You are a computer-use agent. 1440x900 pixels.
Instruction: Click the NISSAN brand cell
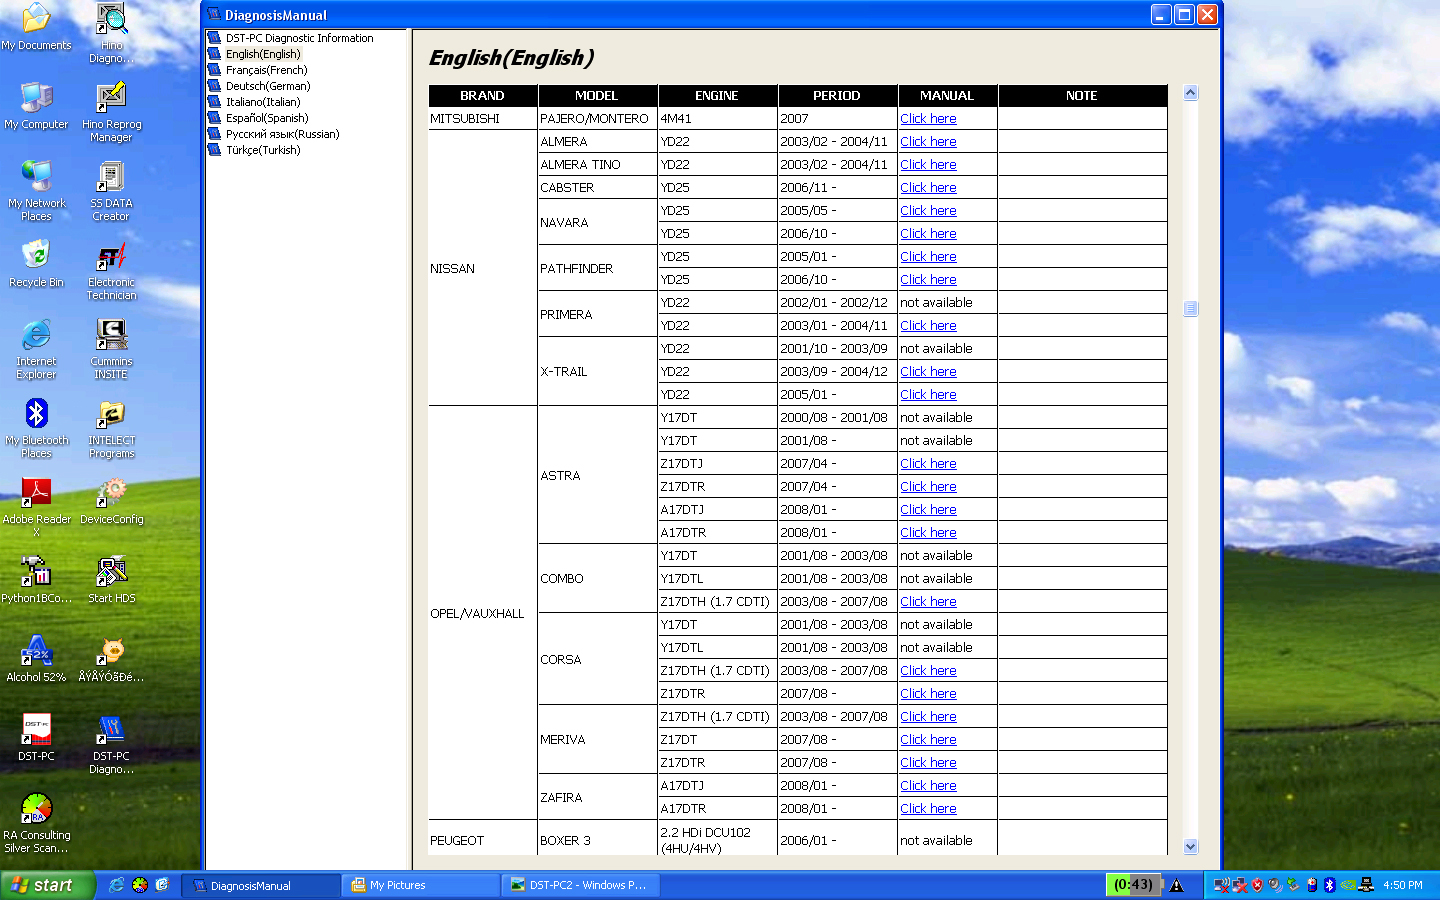pyautogui.click(x=483, y=268)
